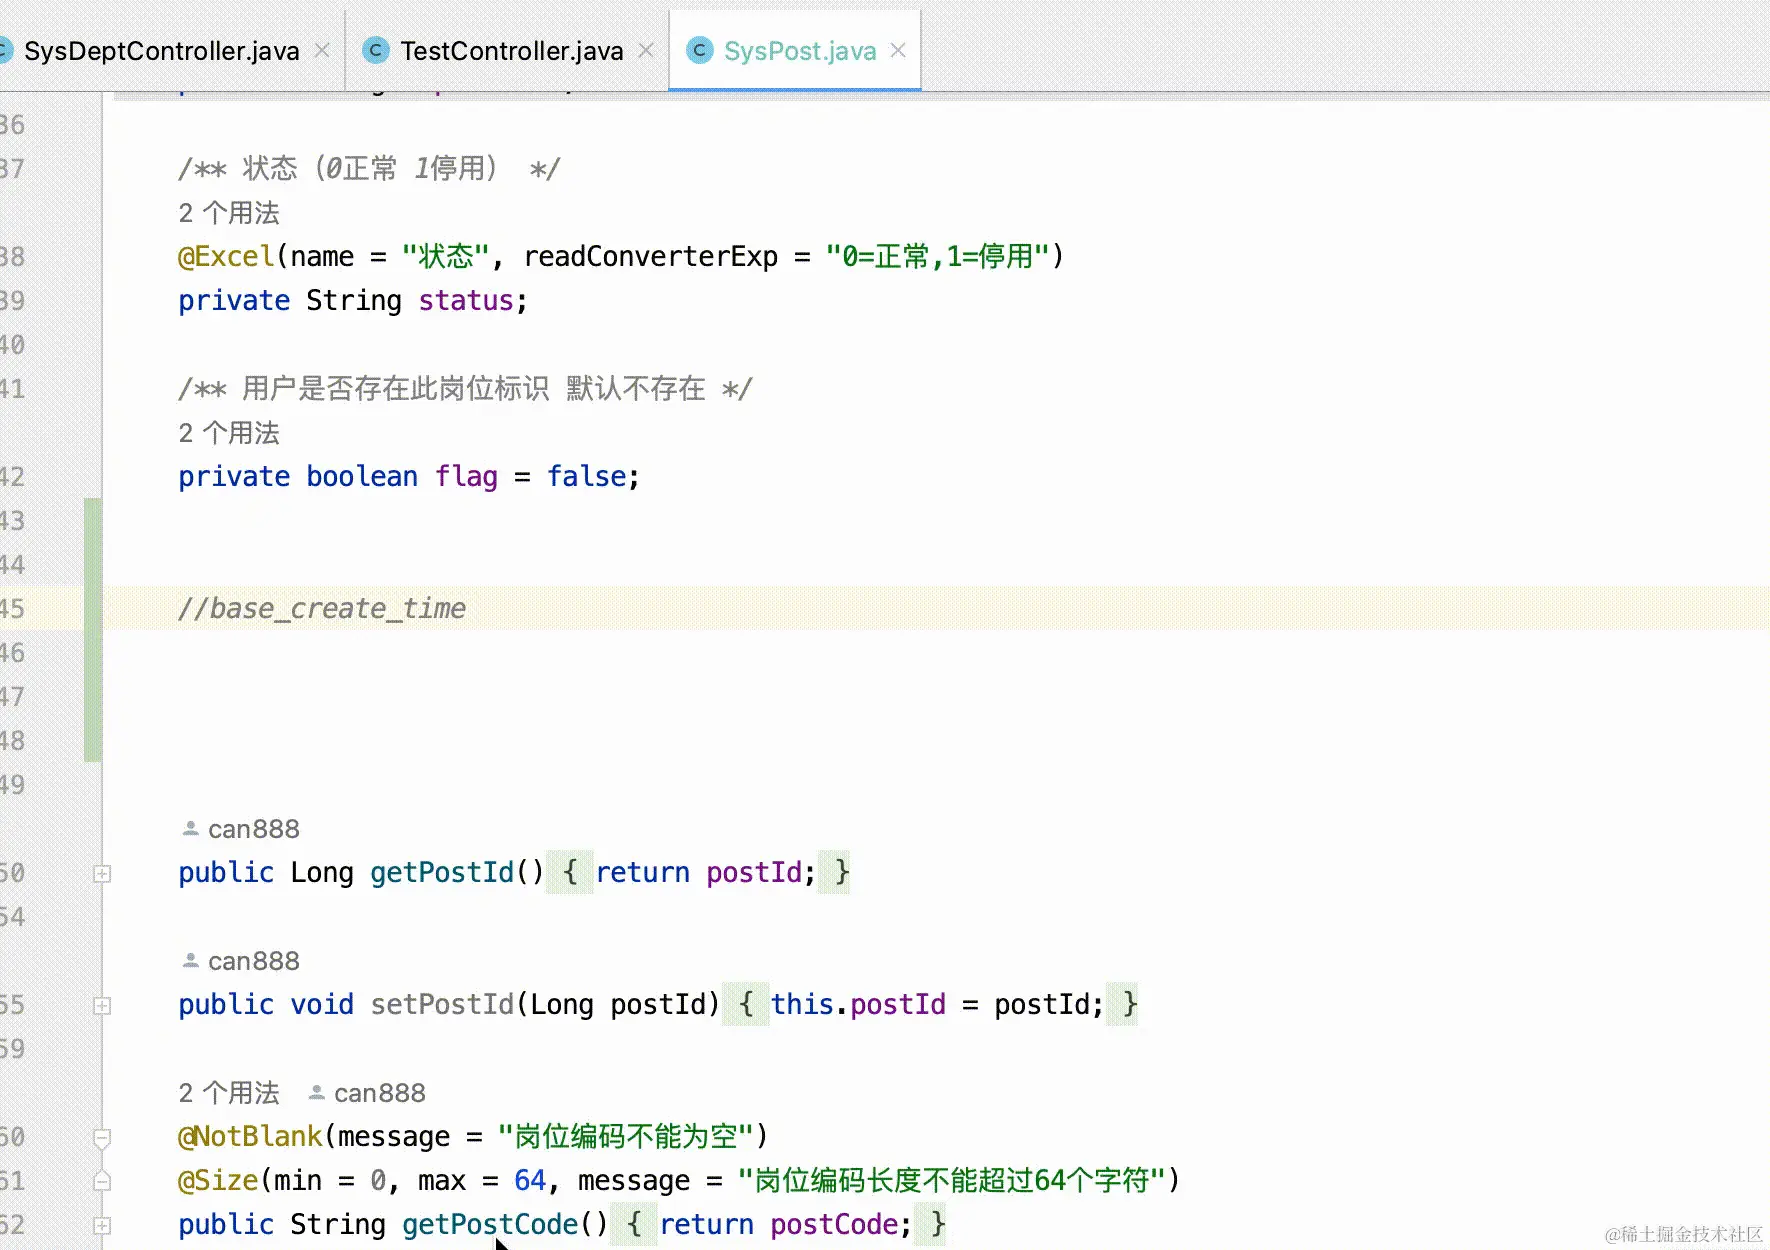Switch to the TestController.java tab
The width and height of the screenshot is (1770, 1250).
point(511,51)
